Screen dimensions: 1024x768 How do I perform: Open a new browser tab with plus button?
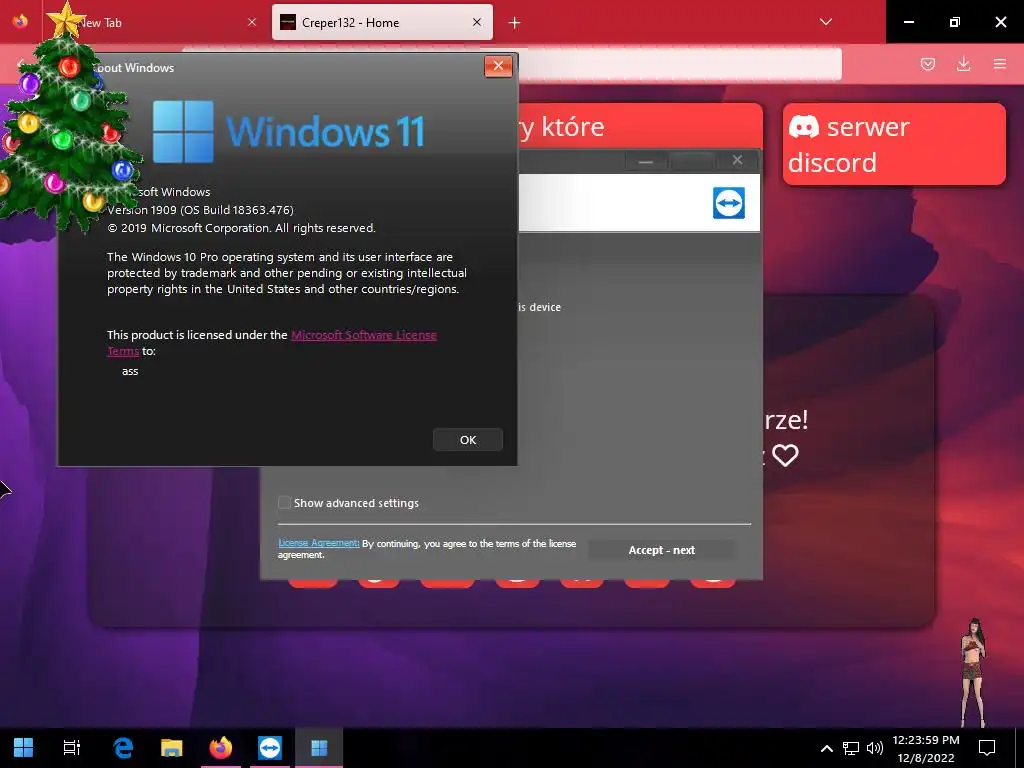pyautogui.click(x=515, y=23)
